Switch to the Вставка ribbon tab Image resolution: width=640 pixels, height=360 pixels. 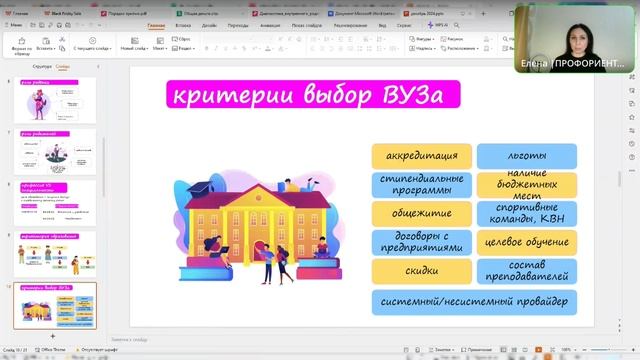tap(183, 25)
